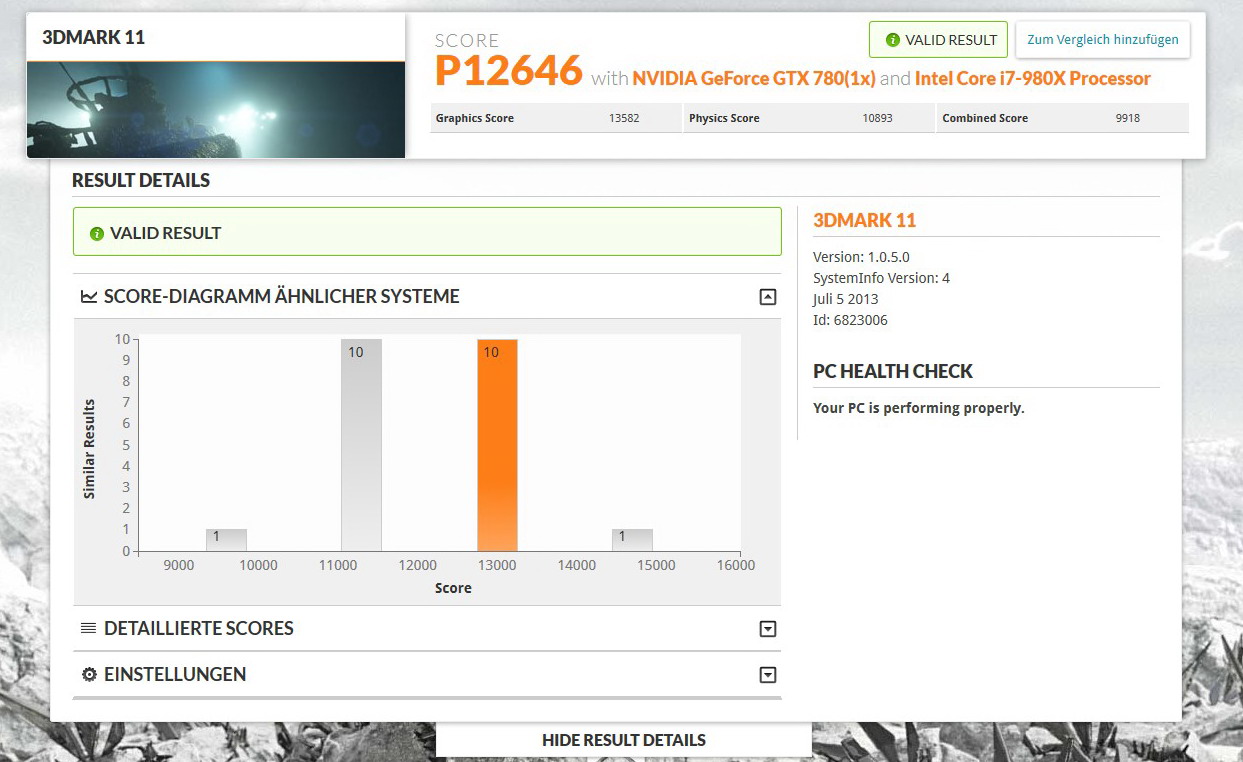The height and width of the screenshot is (762, 1243).
Task: Click the Zum Vergleich hinzufügen button
Action: (x=1103, y=40)
